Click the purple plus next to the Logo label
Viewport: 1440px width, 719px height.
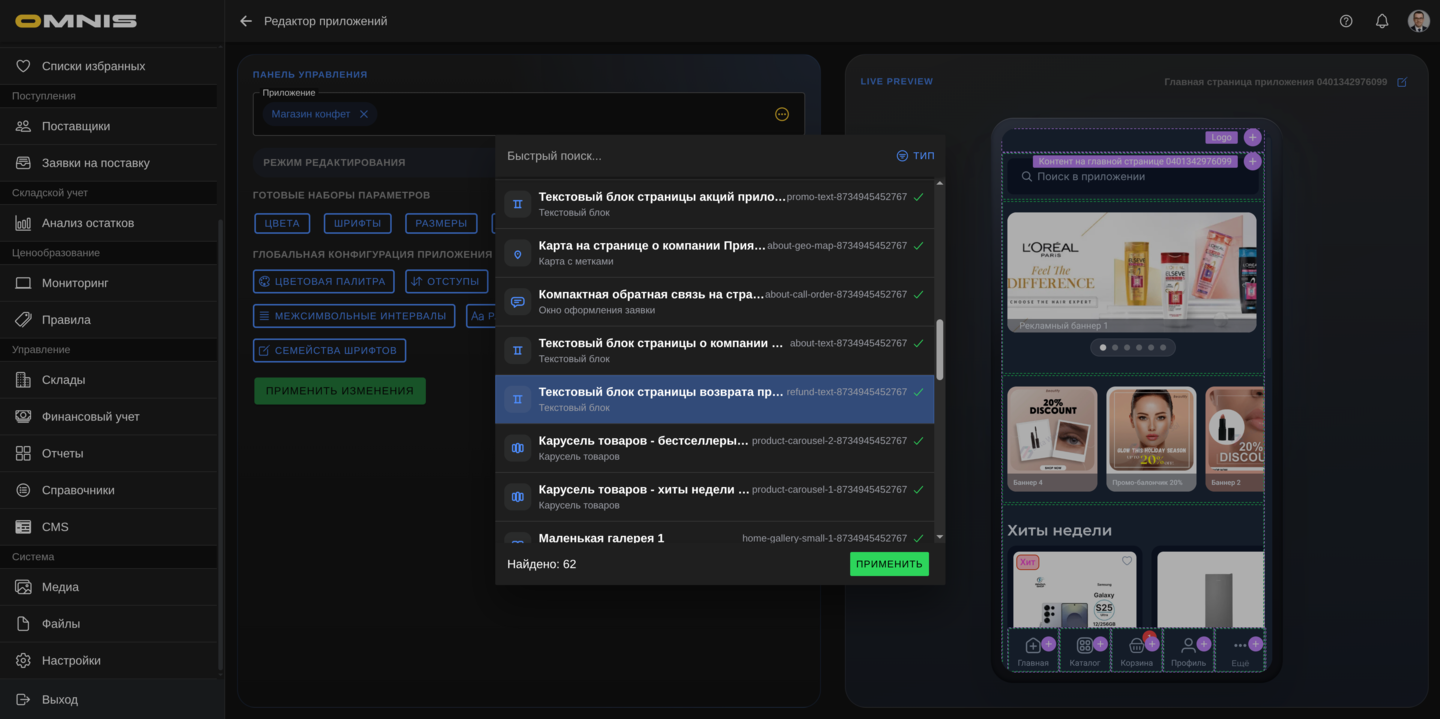[1252, 138]
